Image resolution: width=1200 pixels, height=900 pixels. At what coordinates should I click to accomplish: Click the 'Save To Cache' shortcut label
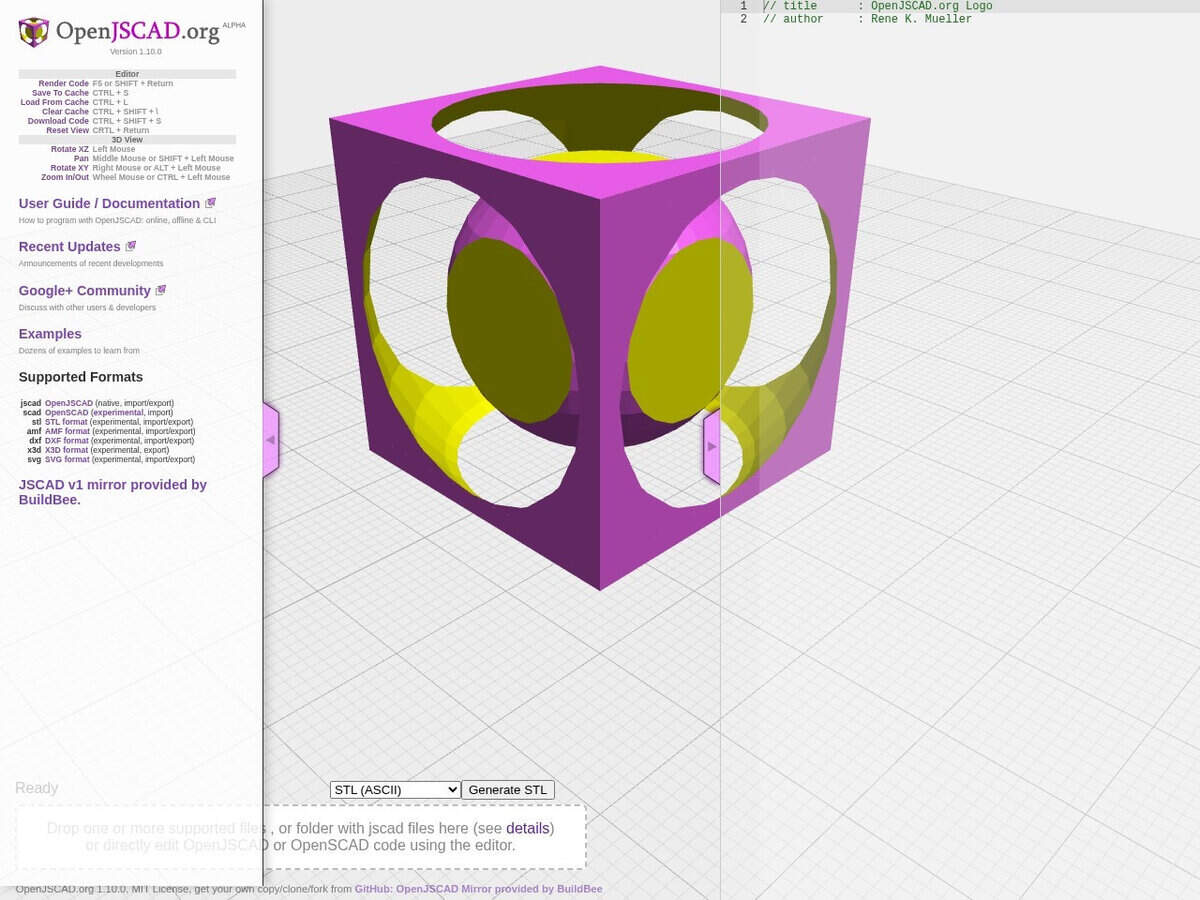[x=60, y=93]
